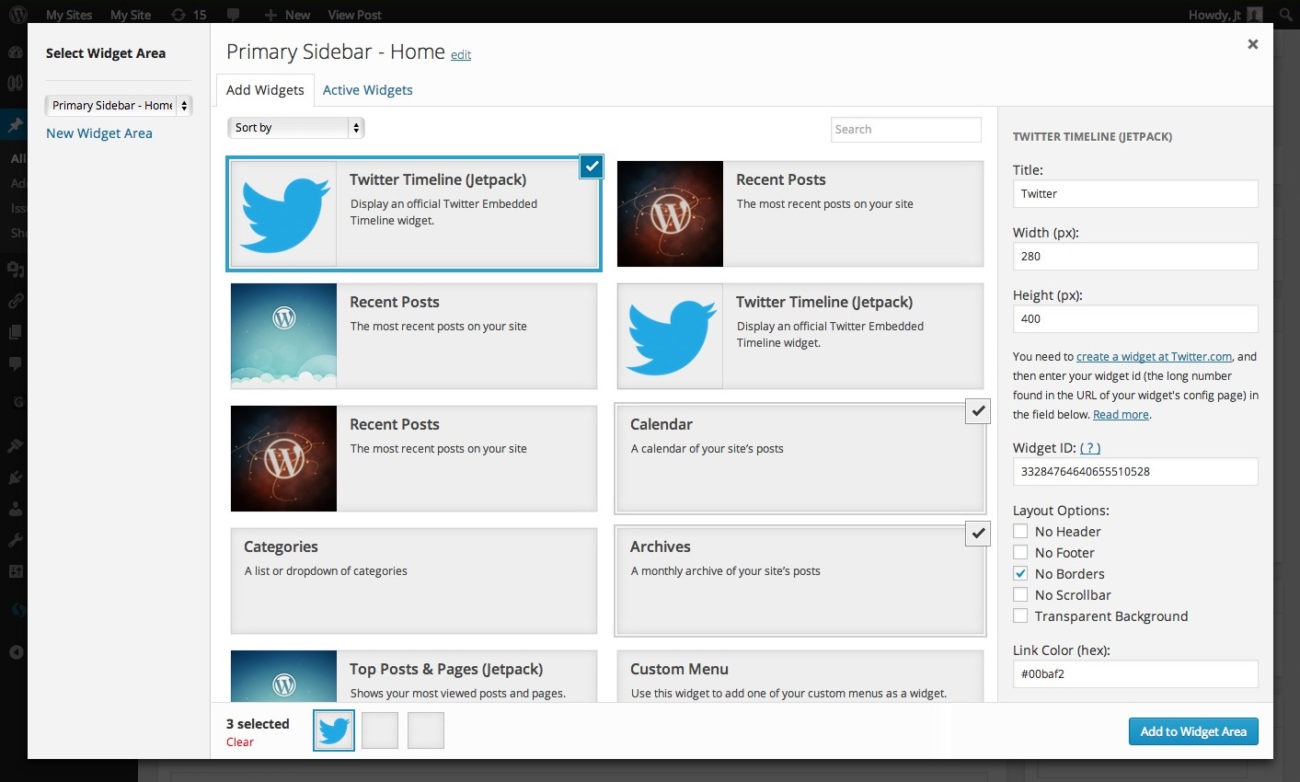Open the WordPress.com logo menu in admin bar

(x=16, y=14)
